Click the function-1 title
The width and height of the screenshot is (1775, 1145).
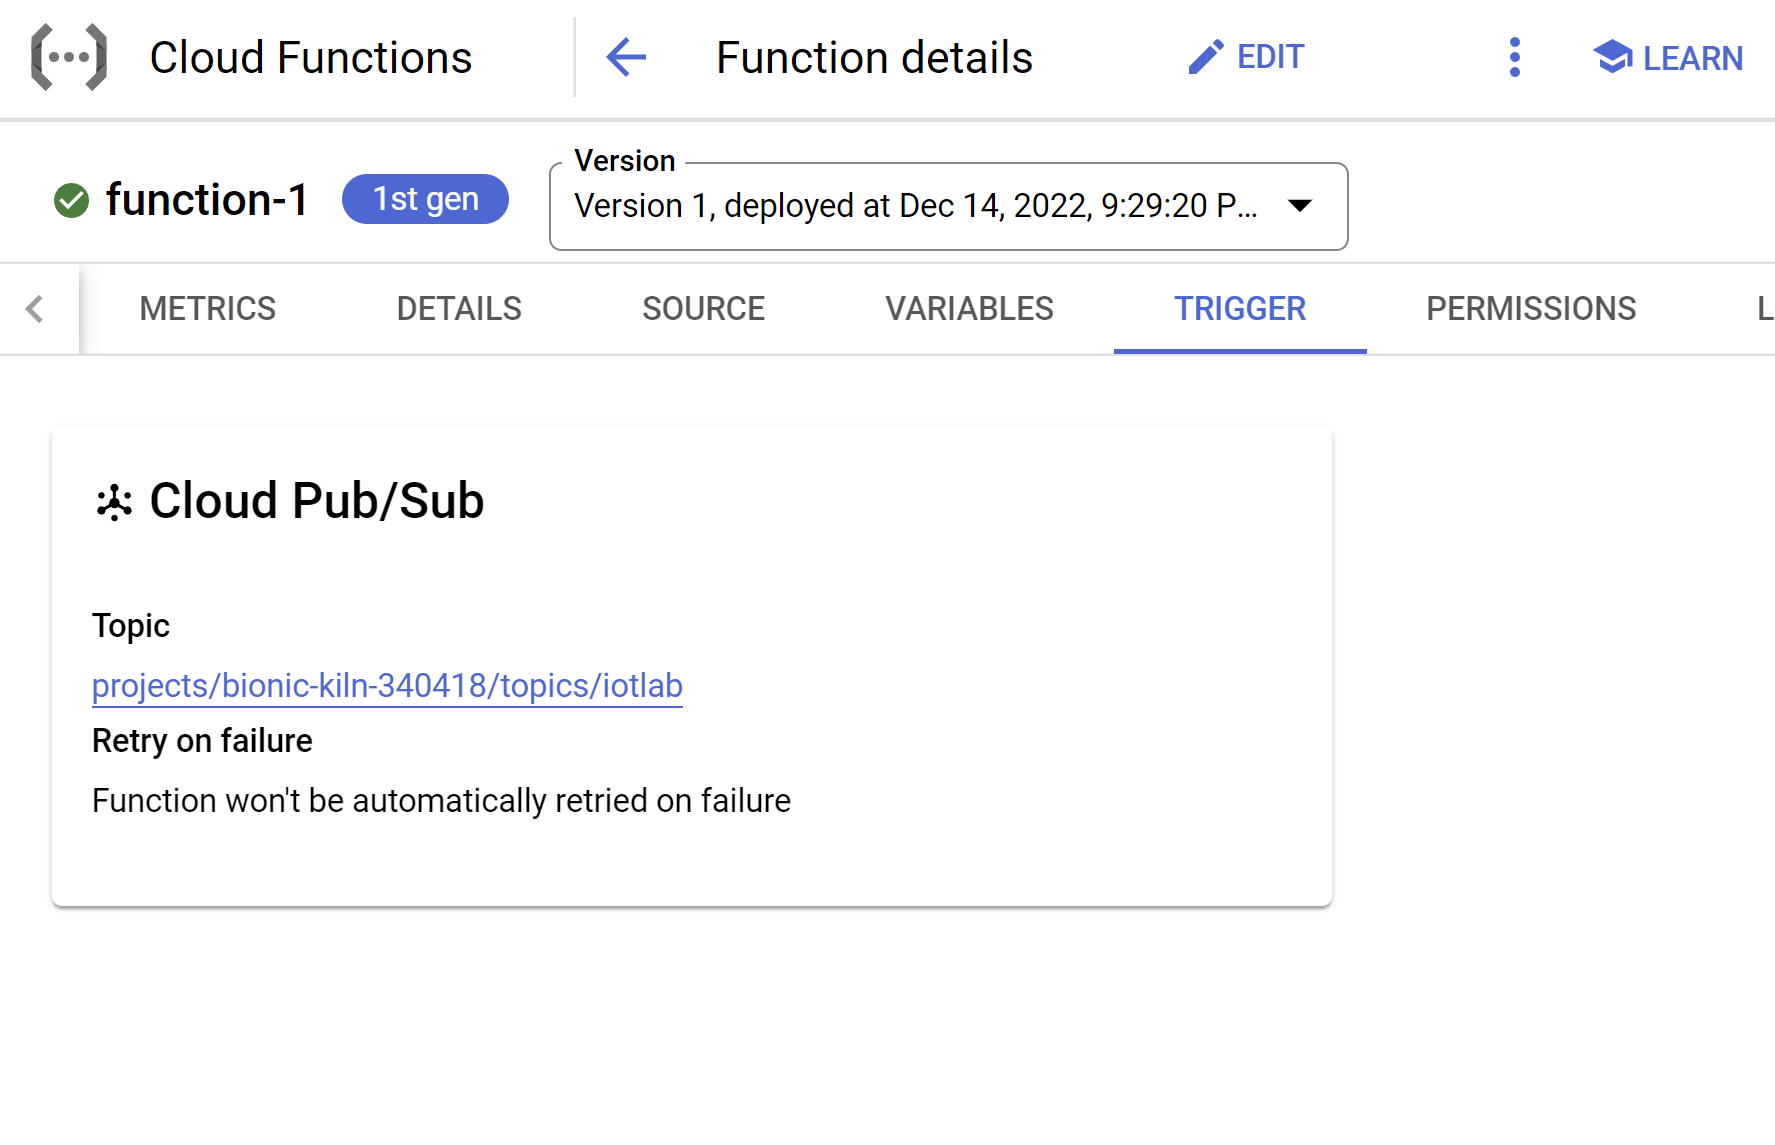coord(206,199)
